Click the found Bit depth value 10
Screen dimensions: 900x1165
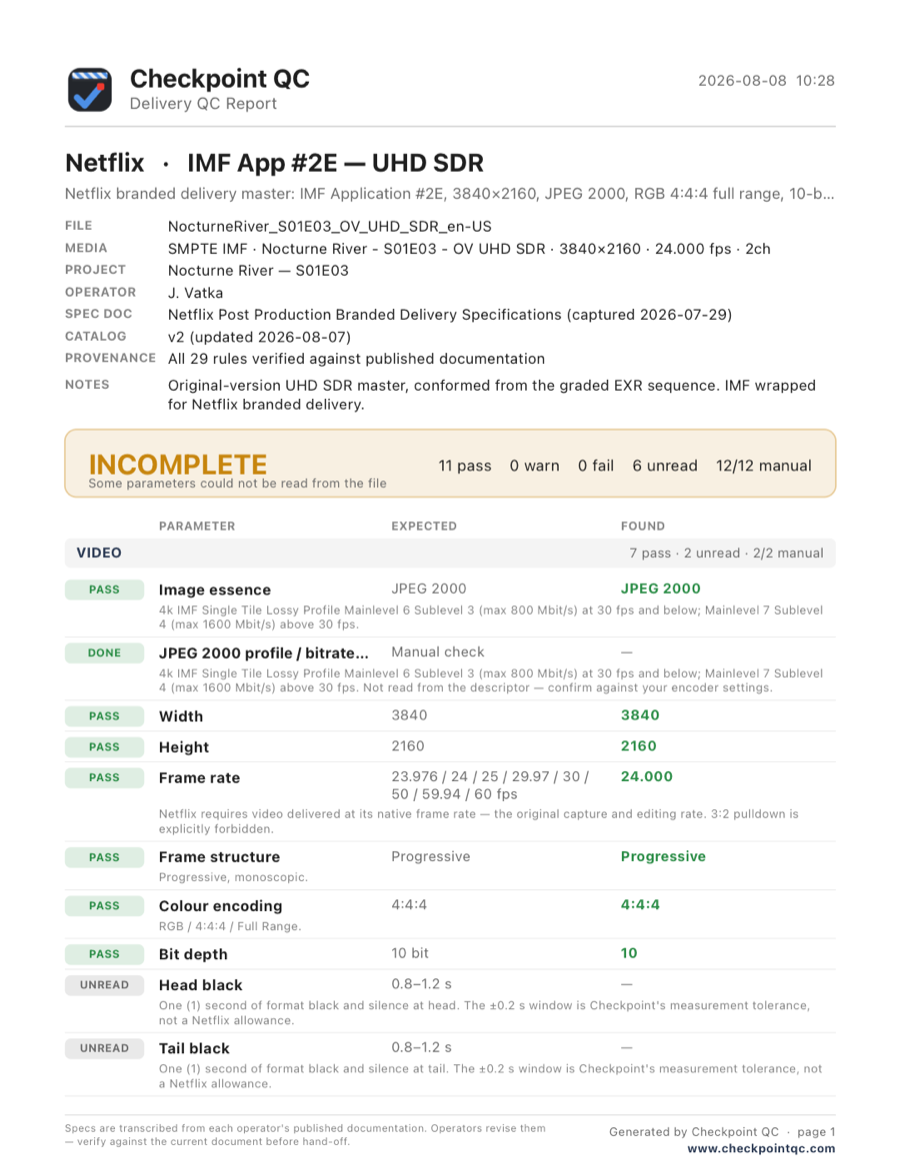point(629,953)
